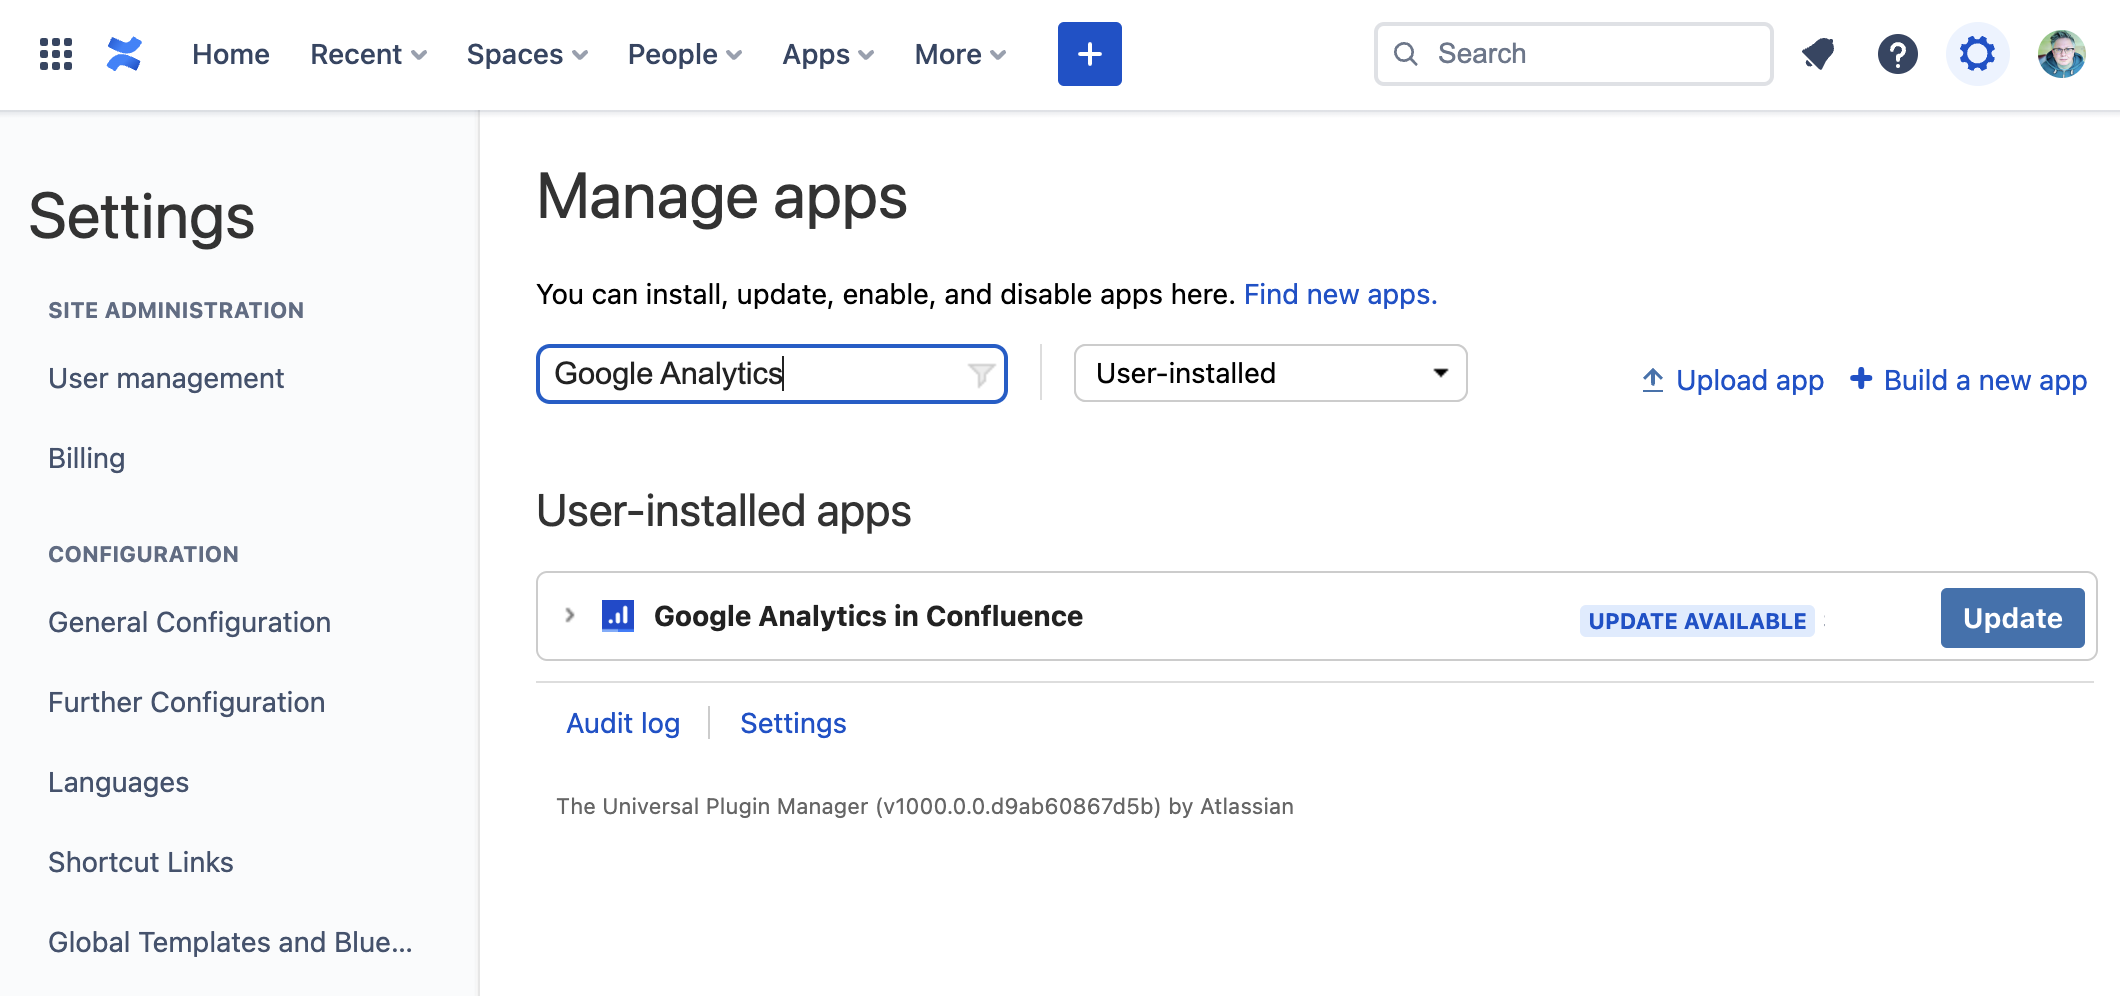Click the Confluence logo icon

(x=124, y=54)
